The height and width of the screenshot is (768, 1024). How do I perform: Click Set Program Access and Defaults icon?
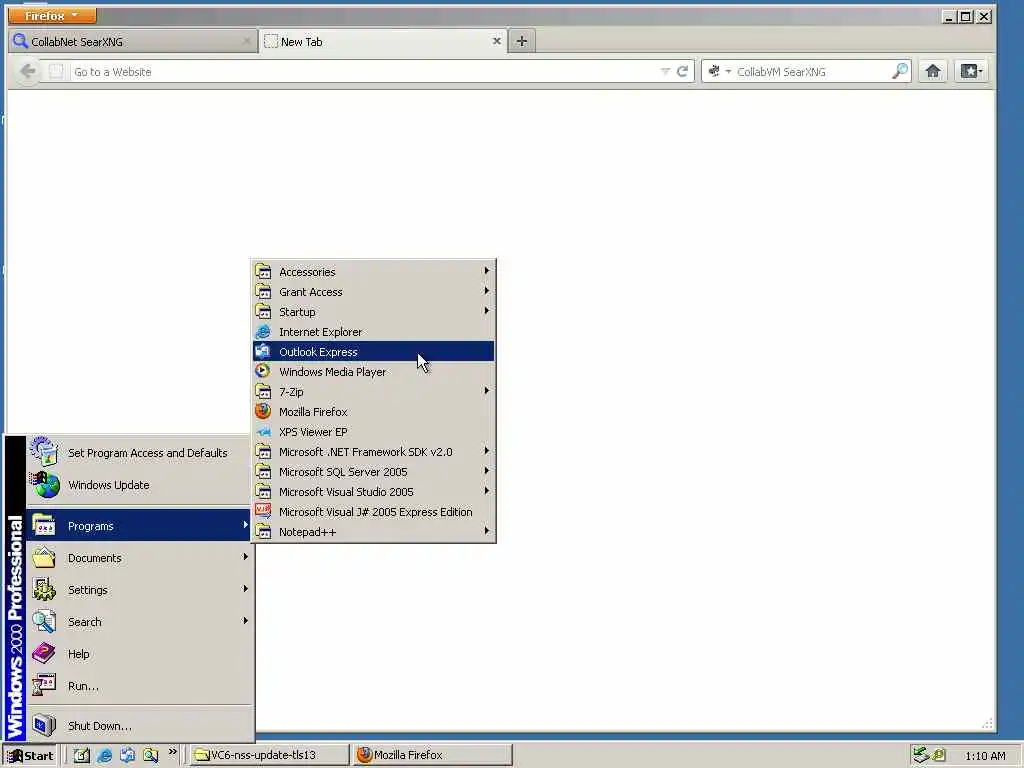pos(44,452)
